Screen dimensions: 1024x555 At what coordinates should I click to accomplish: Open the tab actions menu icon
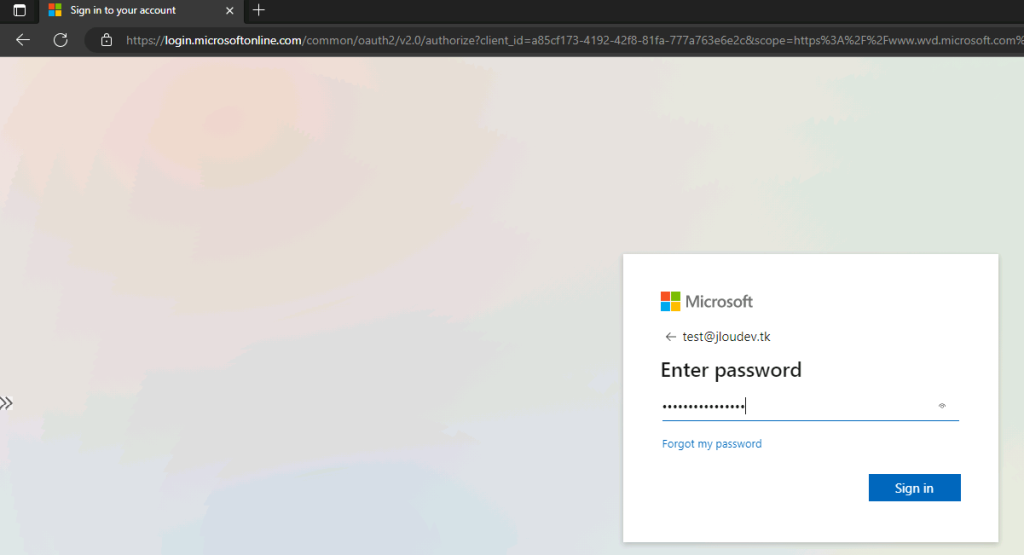click(x=20, y=10)
